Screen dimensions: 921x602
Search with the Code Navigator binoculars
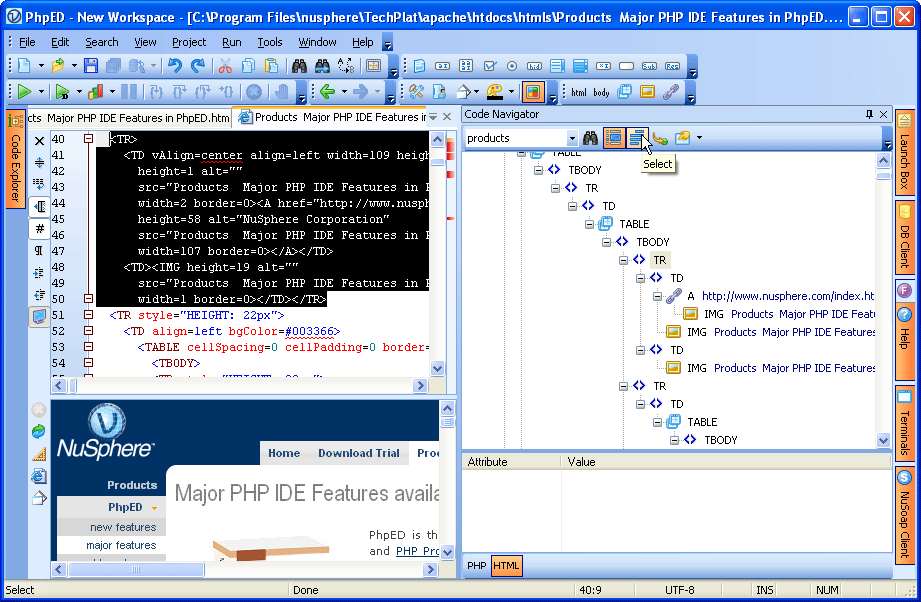click(x=590, y=138)
